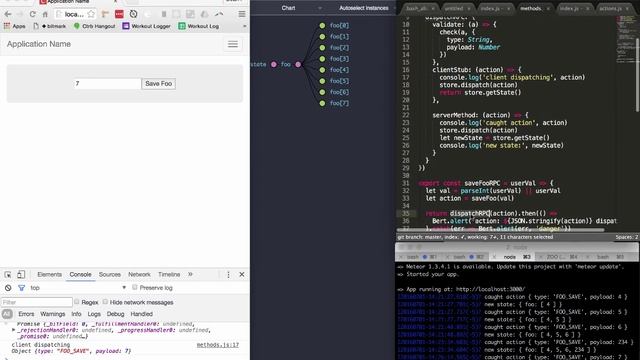Clear the console log

(x=8, y=288)
